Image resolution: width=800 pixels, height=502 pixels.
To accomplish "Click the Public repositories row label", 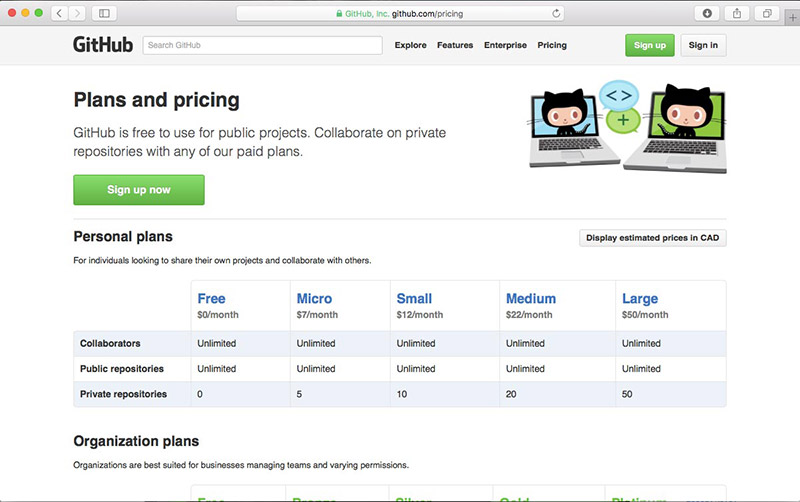I will 122,368.
